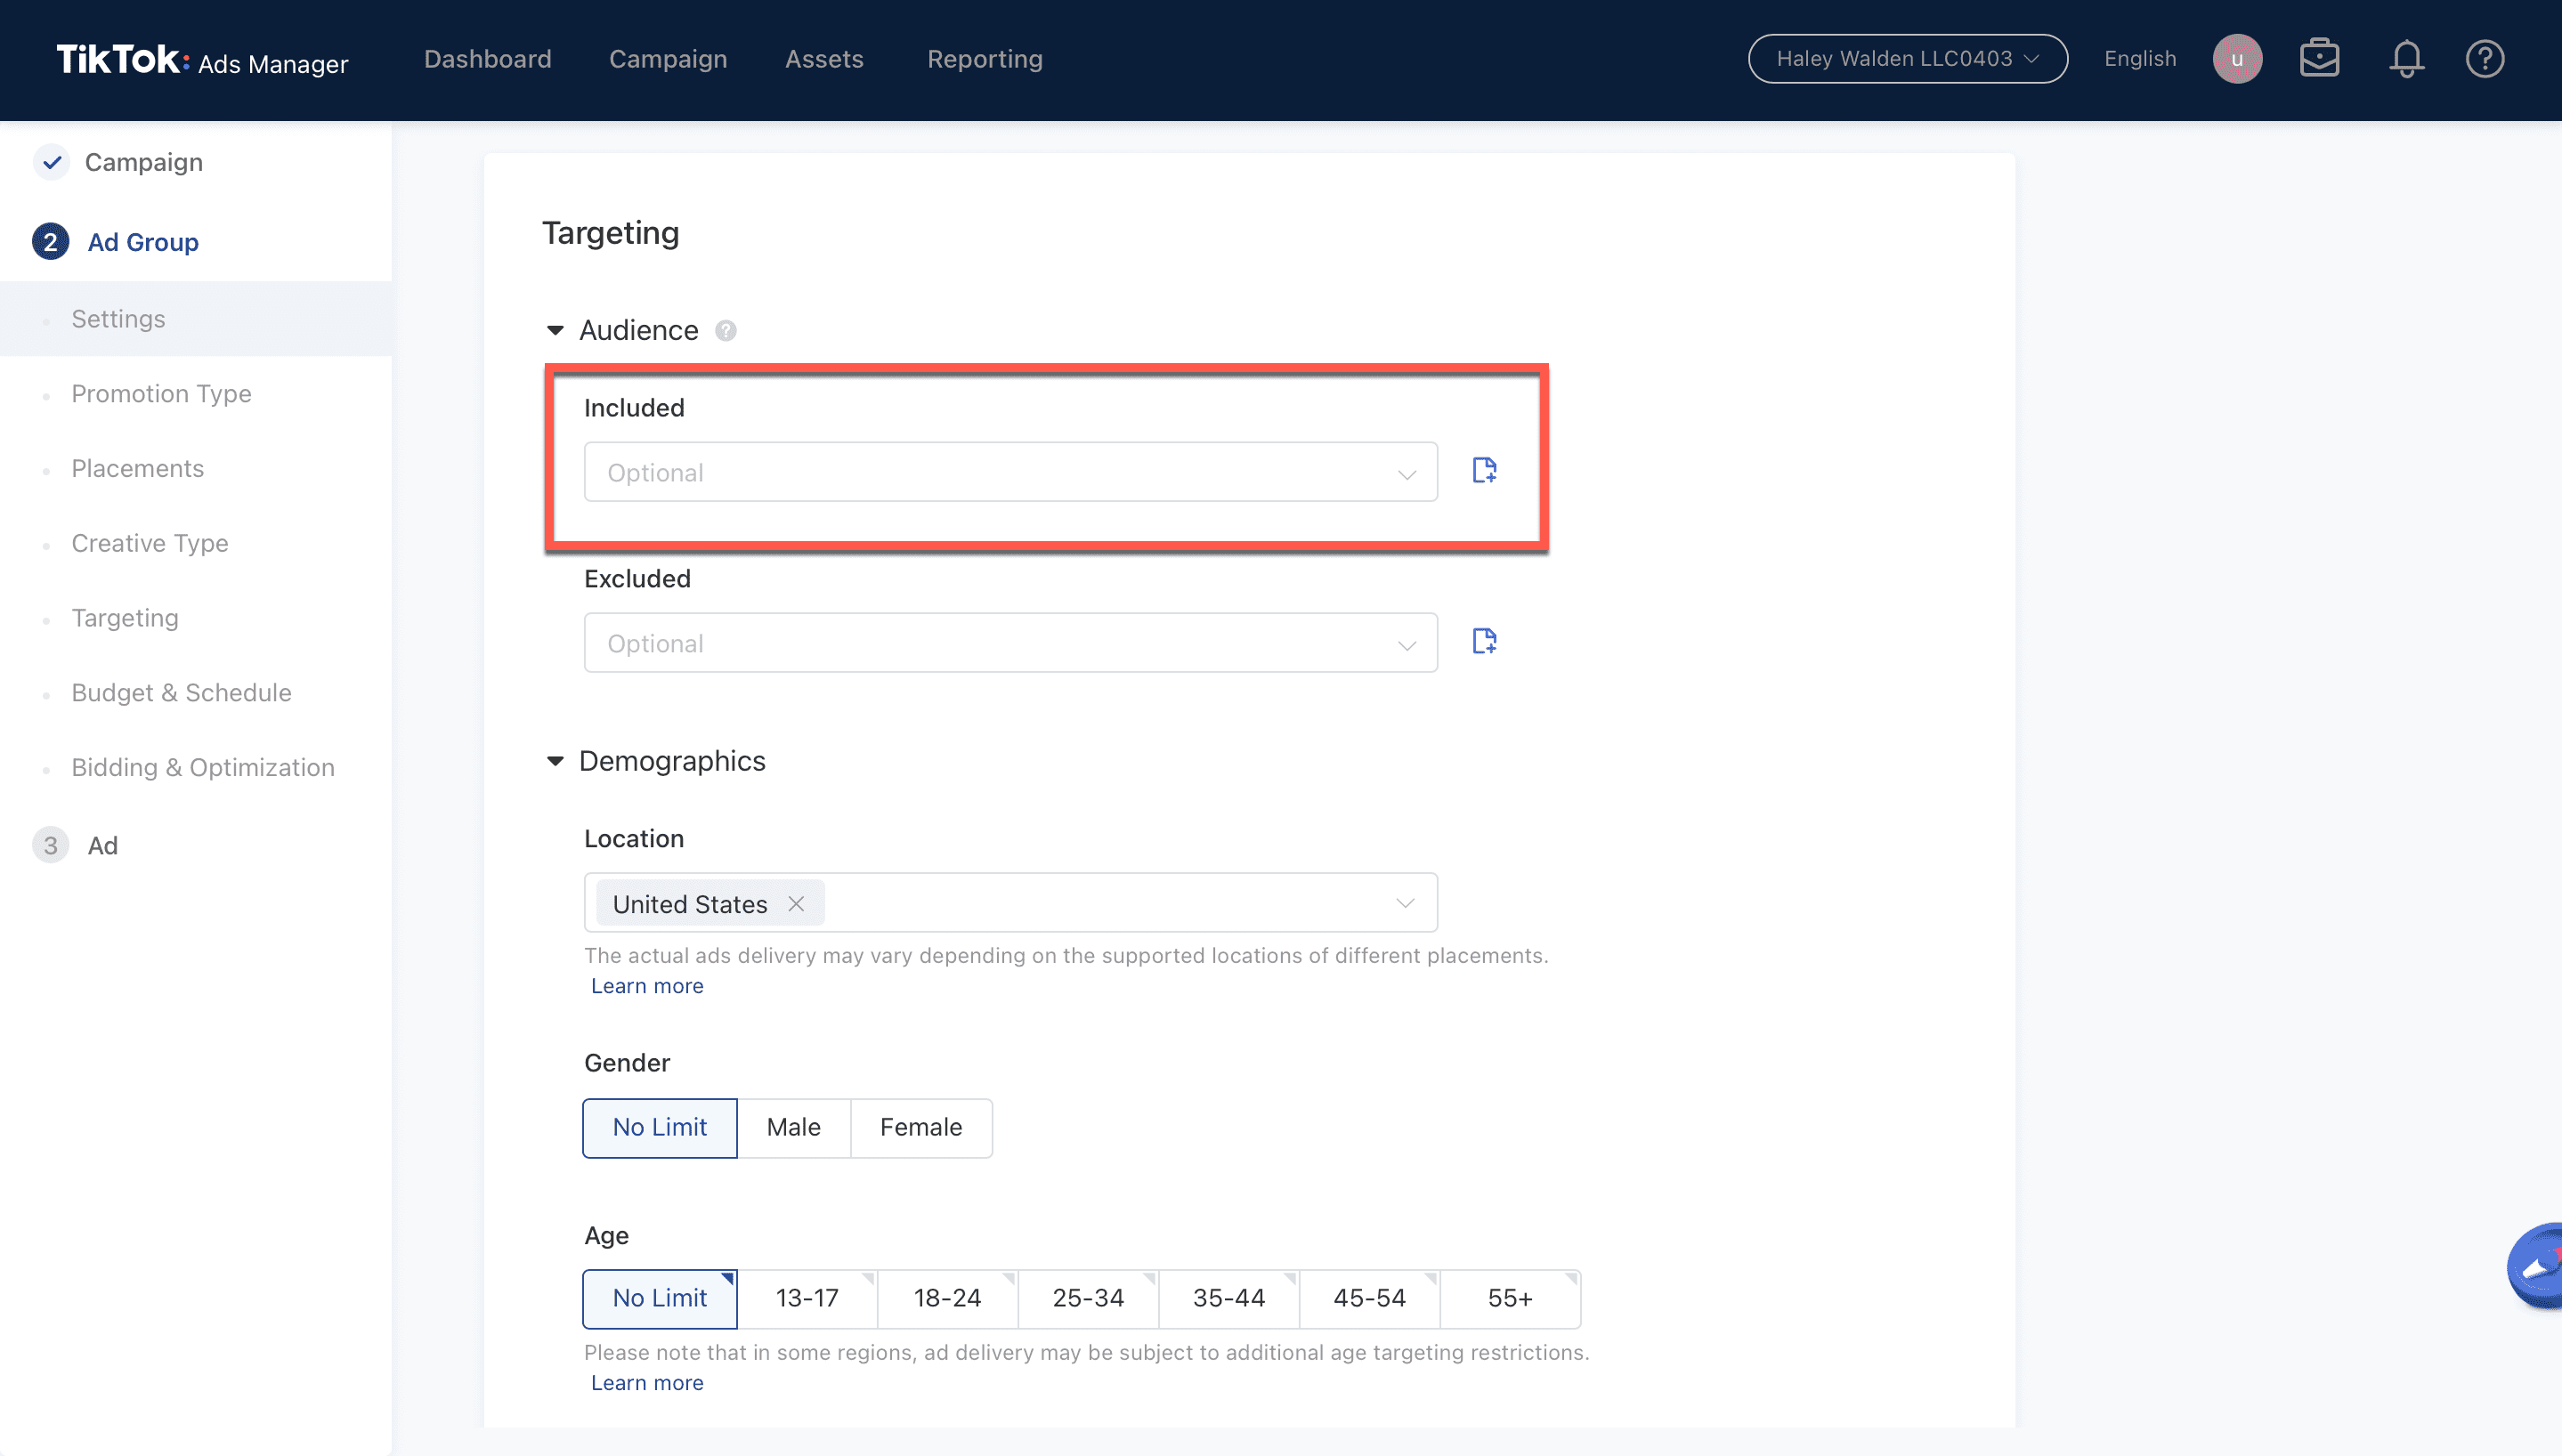Open the Haley Walden LLC0403 account dropdown

[x=1907, y=59]
